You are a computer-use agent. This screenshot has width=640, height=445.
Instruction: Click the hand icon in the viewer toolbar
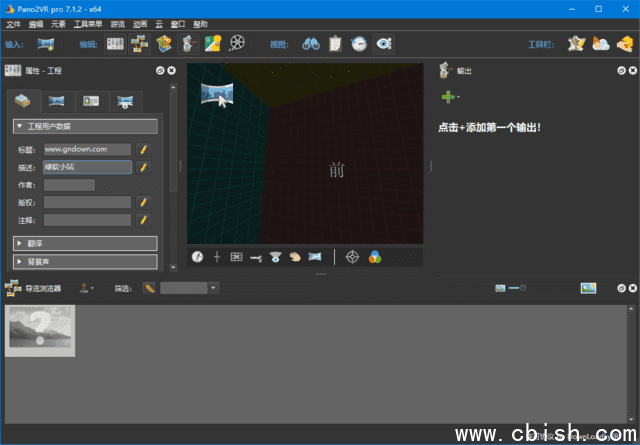pyautogui.click(x=295, y=257)
